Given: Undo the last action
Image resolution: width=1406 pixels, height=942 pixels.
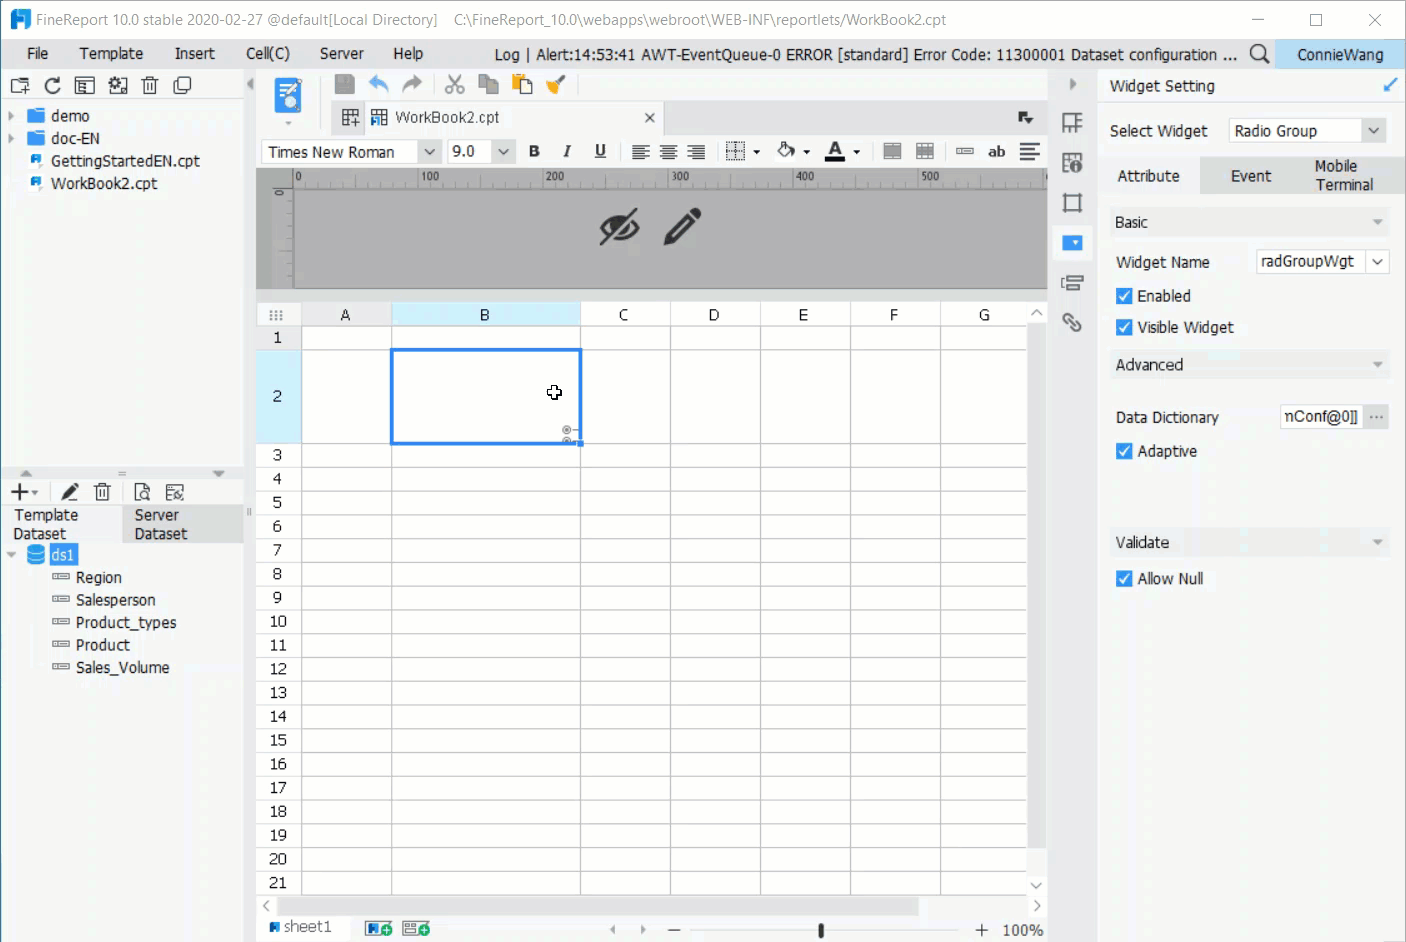Looking at the screenshot, I should coord(379,85).
